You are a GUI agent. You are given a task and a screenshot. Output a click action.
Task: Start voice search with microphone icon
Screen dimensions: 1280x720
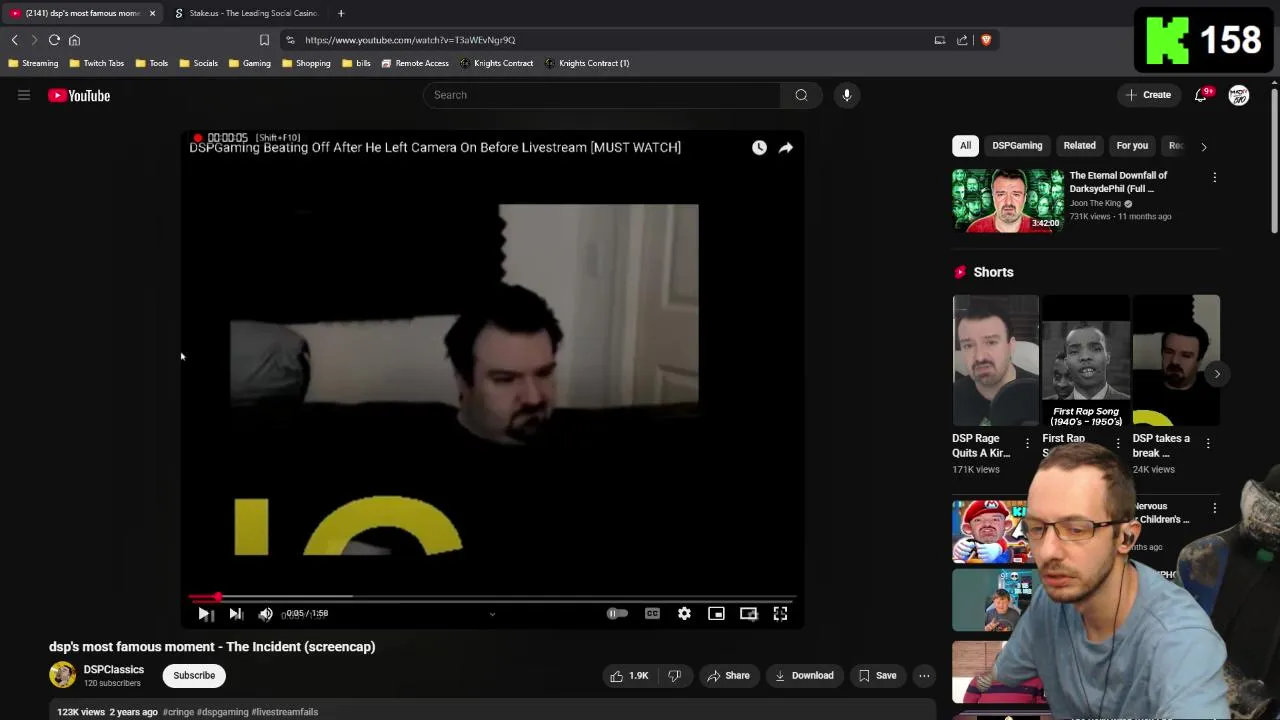click(x=846, y=95)
